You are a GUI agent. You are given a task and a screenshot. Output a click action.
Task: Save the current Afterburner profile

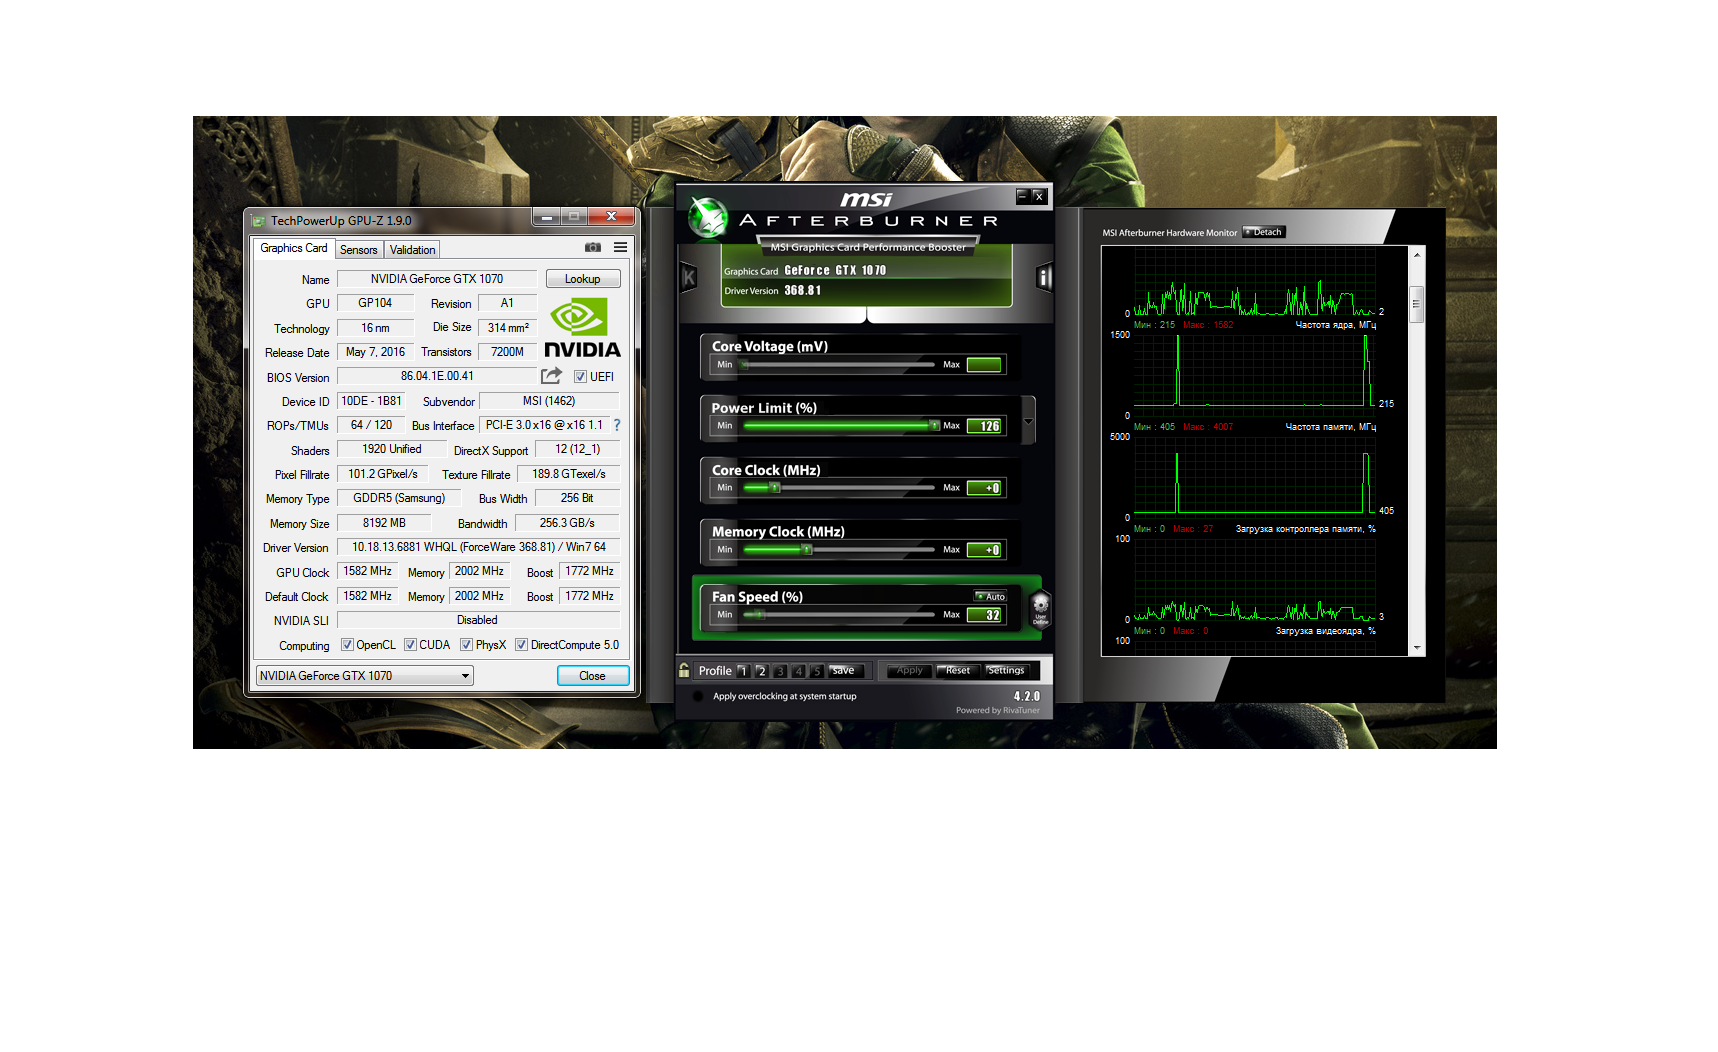pos(845,671)
